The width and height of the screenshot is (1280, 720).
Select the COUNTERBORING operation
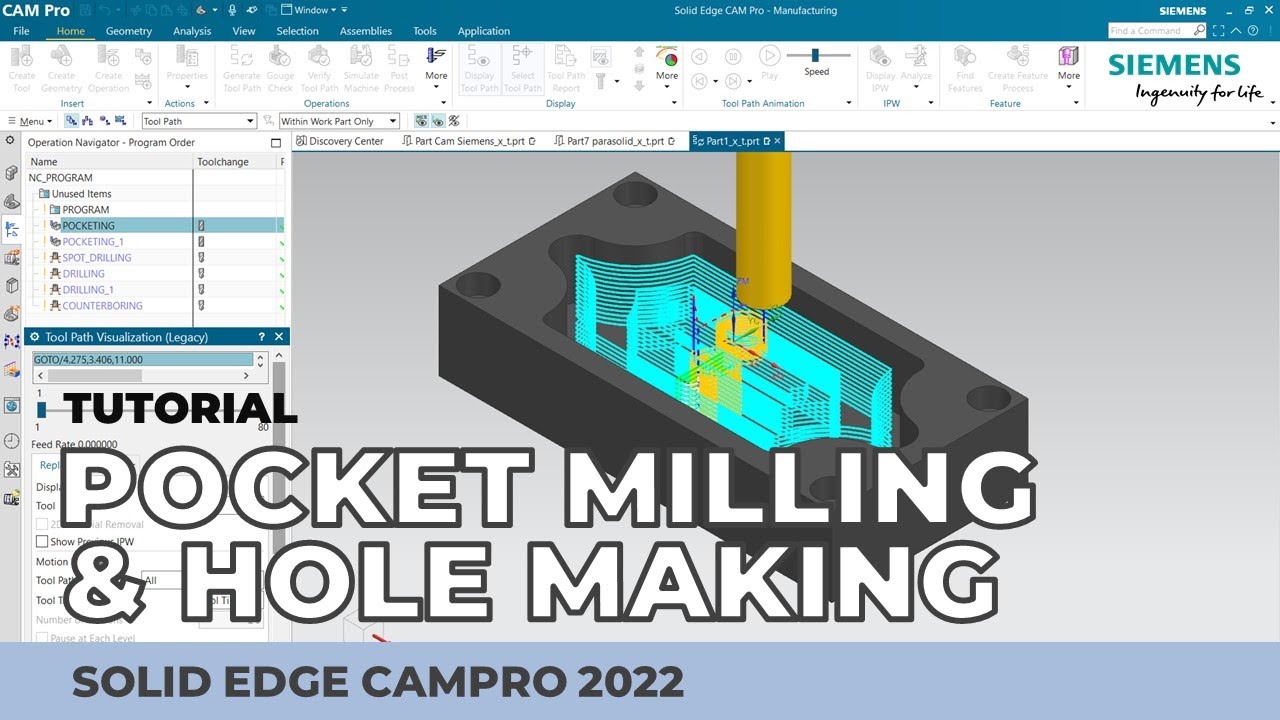(102, 306)
